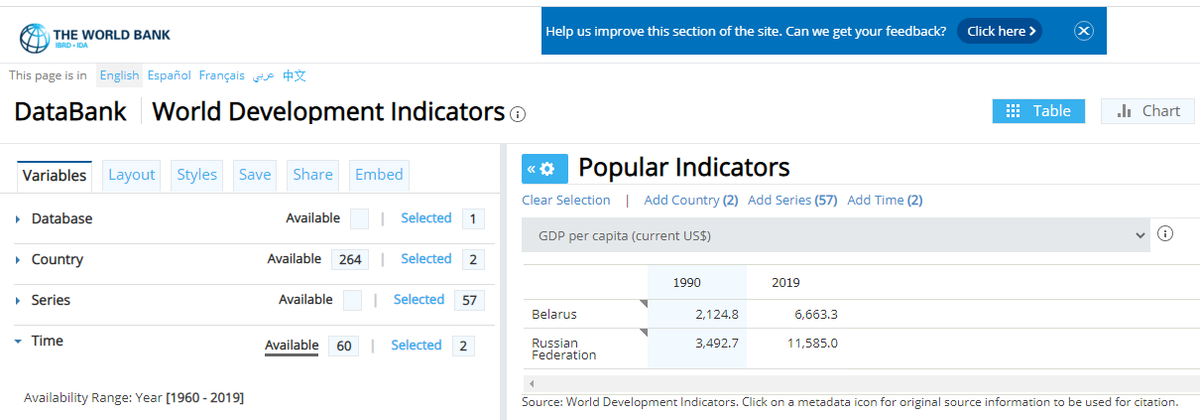The width and height of the screenshot is (1200, 420).
Task: Open Belarus metadata corner marker
Action: 644,303
